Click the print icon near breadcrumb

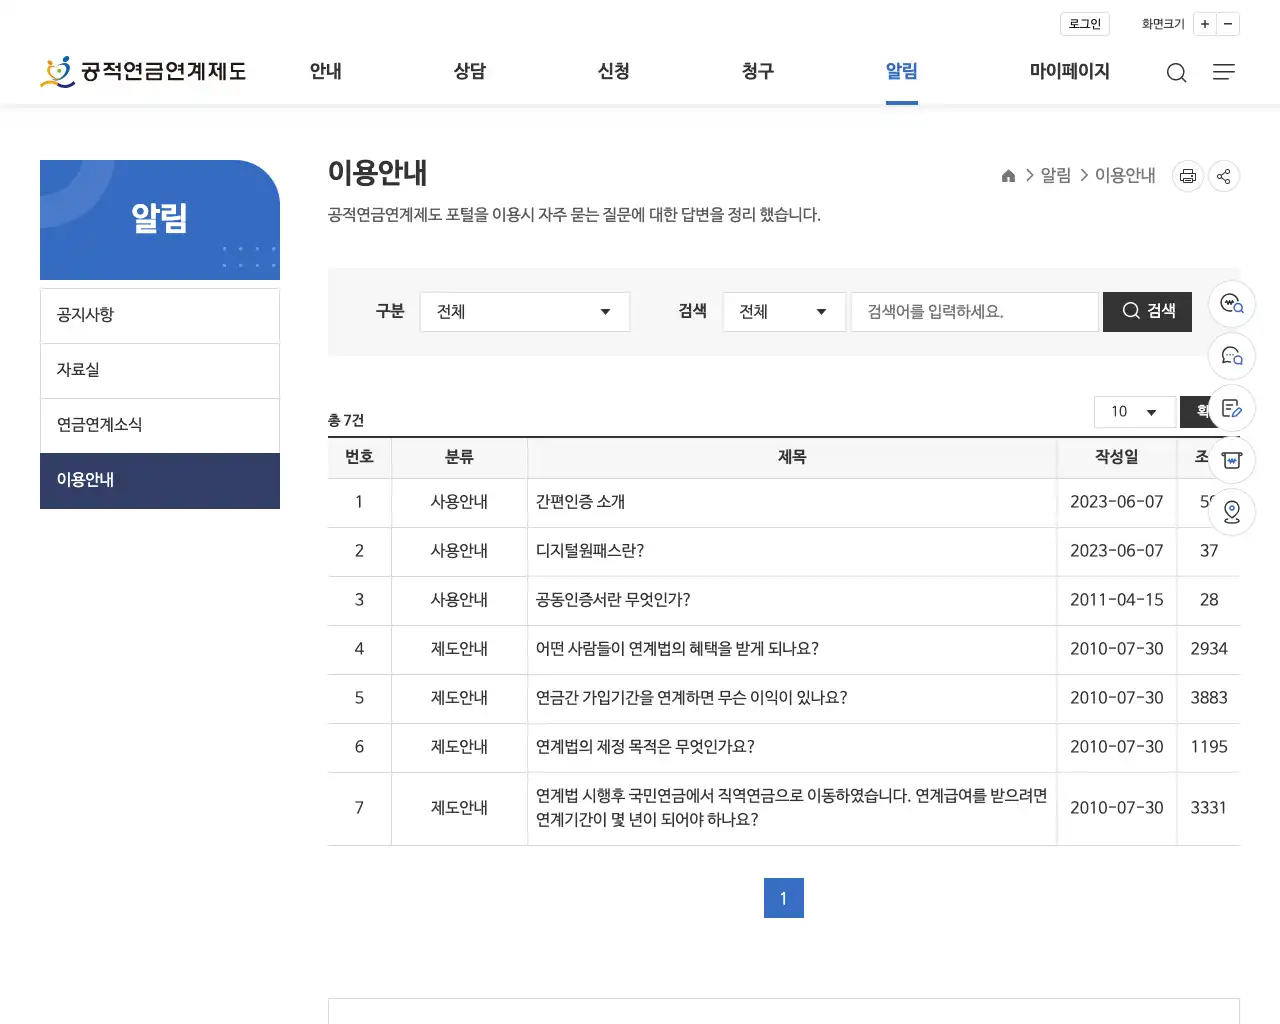tap(1187, 175)
